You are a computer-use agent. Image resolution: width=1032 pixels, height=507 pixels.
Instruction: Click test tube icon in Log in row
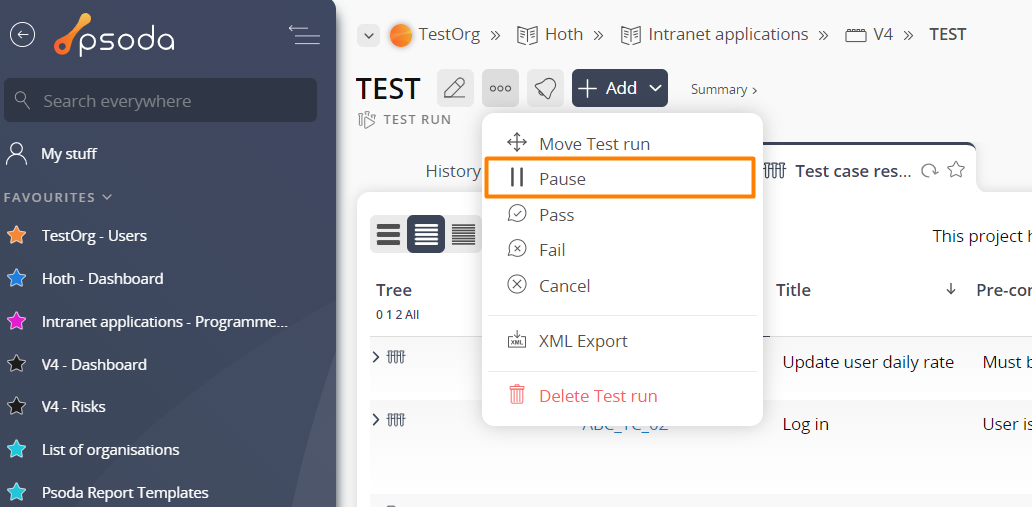pos(396,419)
